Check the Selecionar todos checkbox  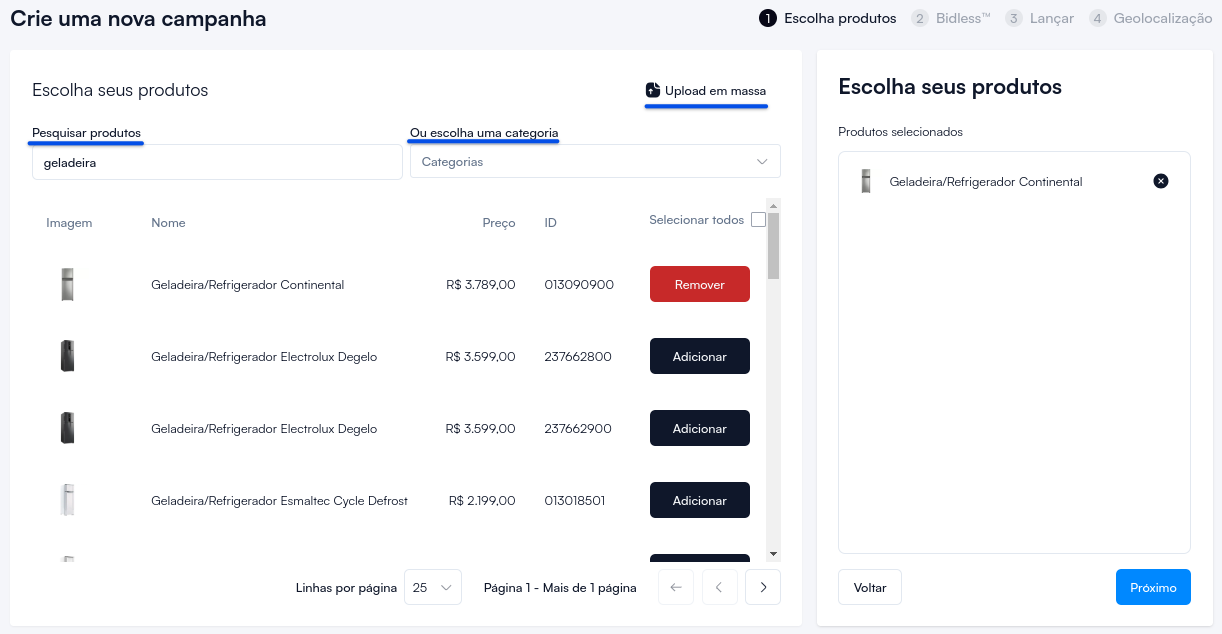[x=758, y=220]
